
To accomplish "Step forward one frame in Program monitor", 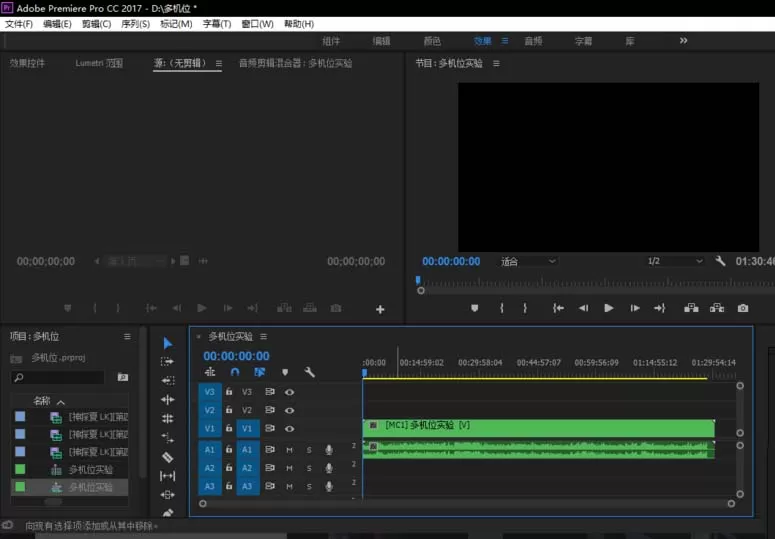I will tap(635, 308).
